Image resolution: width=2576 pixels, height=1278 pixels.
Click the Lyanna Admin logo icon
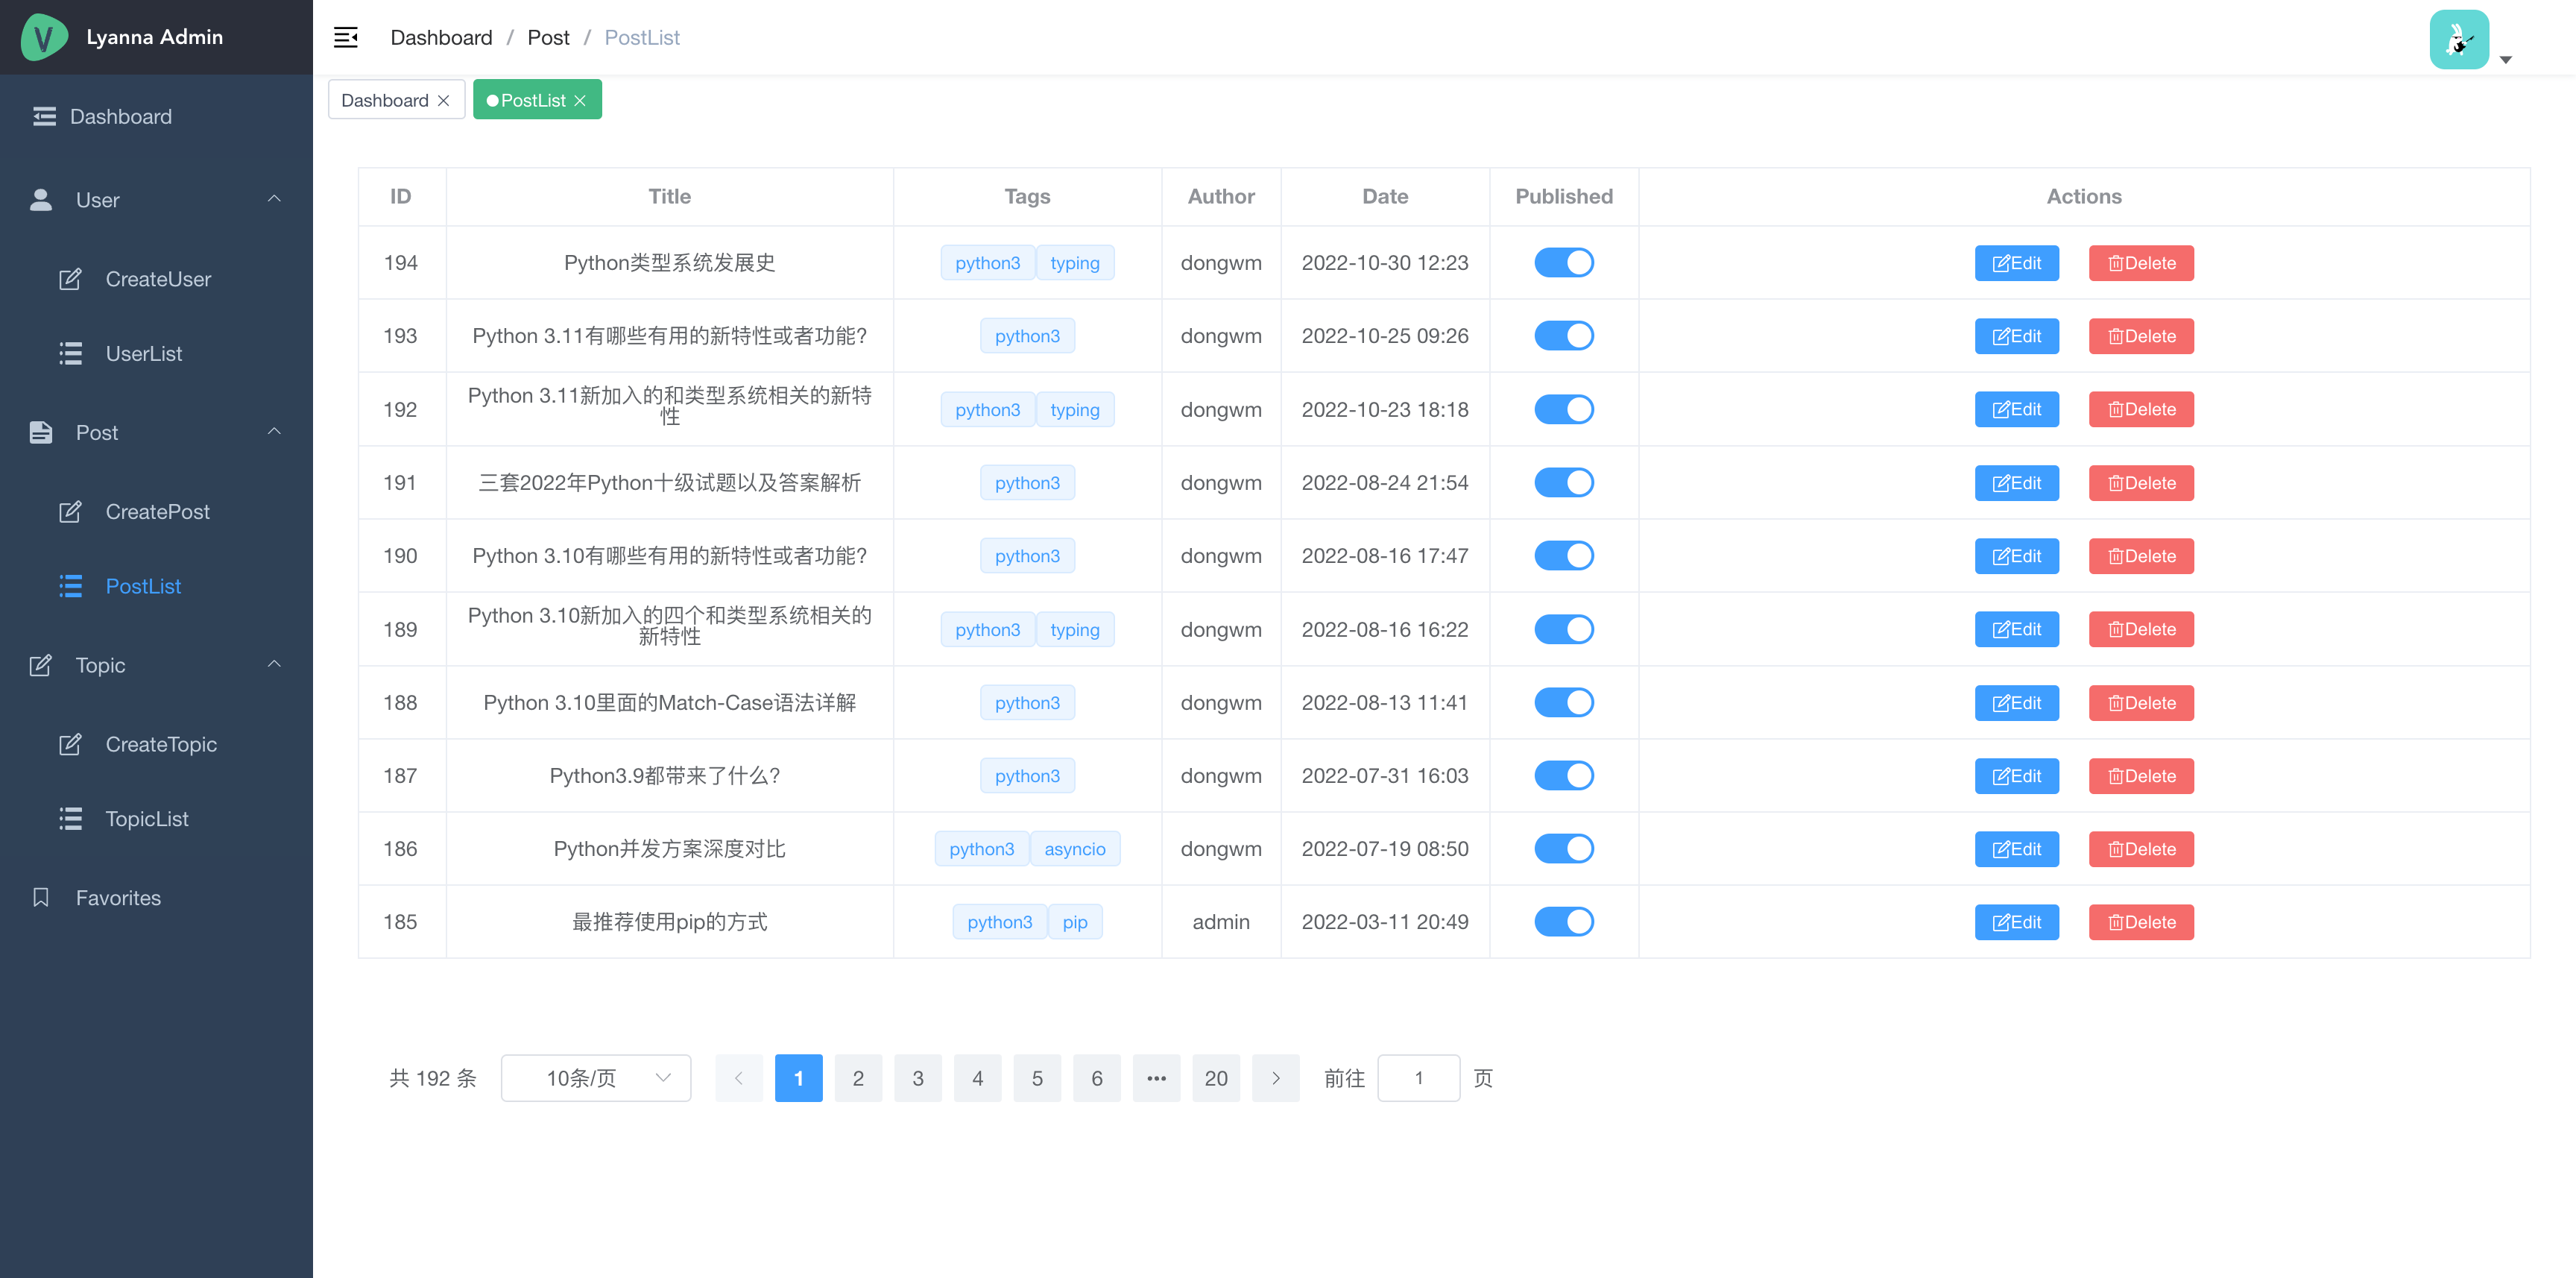tap(44, 37)
